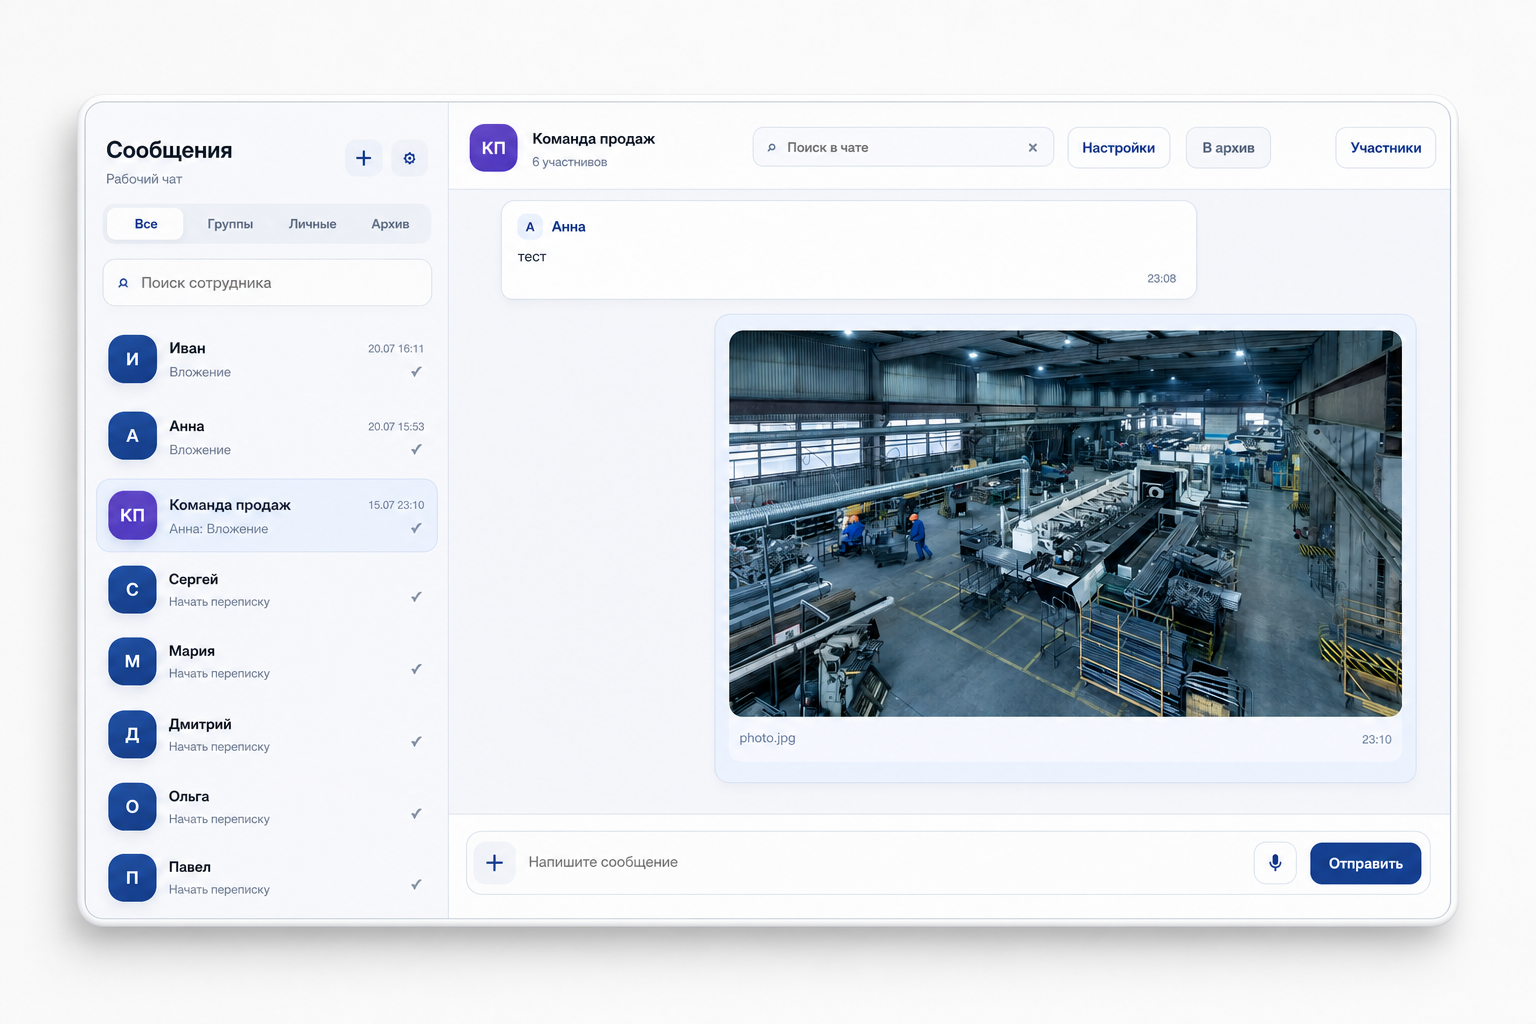This screenshot has height=1024, width=1536.
Task: Open the Команда продаж conversation row
Action: 267,515
